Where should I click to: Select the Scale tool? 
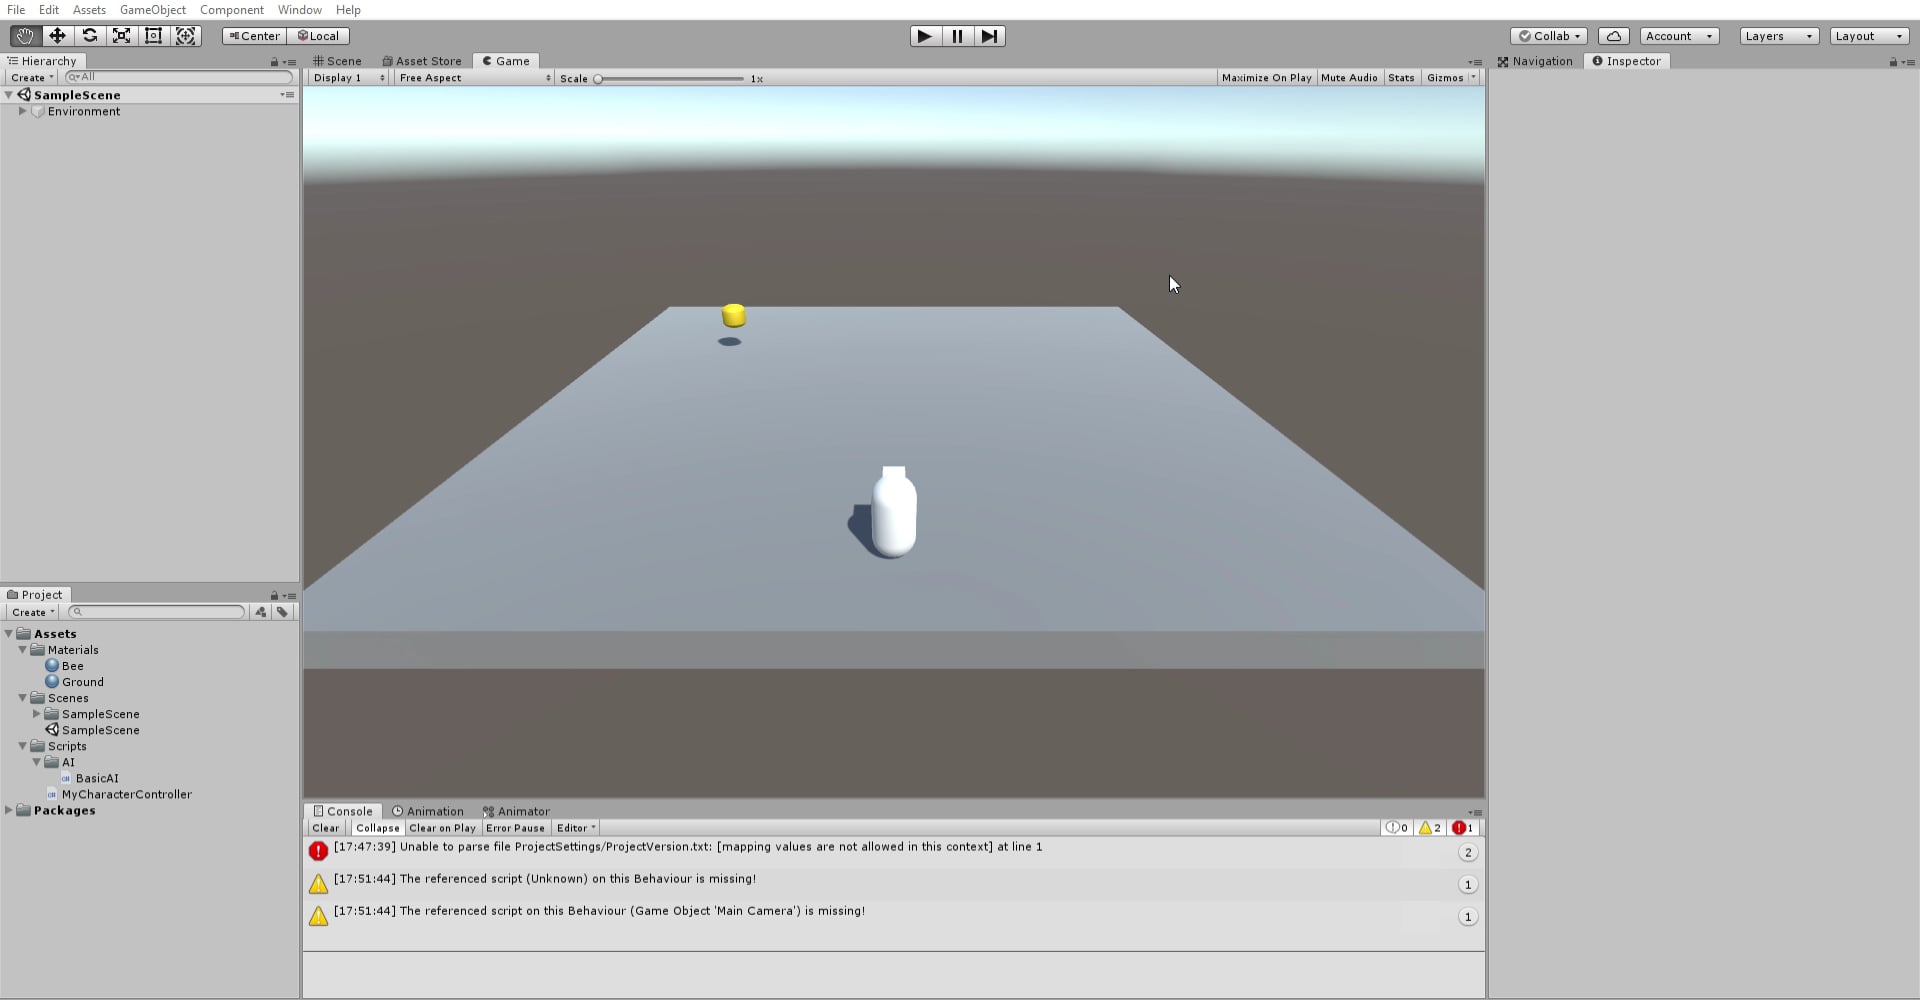(x=122, y=35)
